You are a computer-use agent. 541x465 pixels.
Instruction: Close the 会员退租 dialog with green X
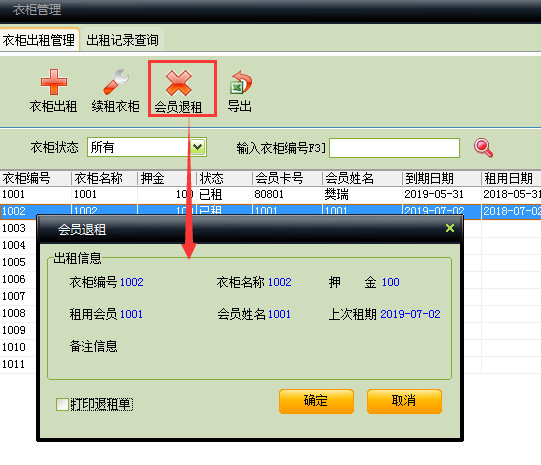450,228
